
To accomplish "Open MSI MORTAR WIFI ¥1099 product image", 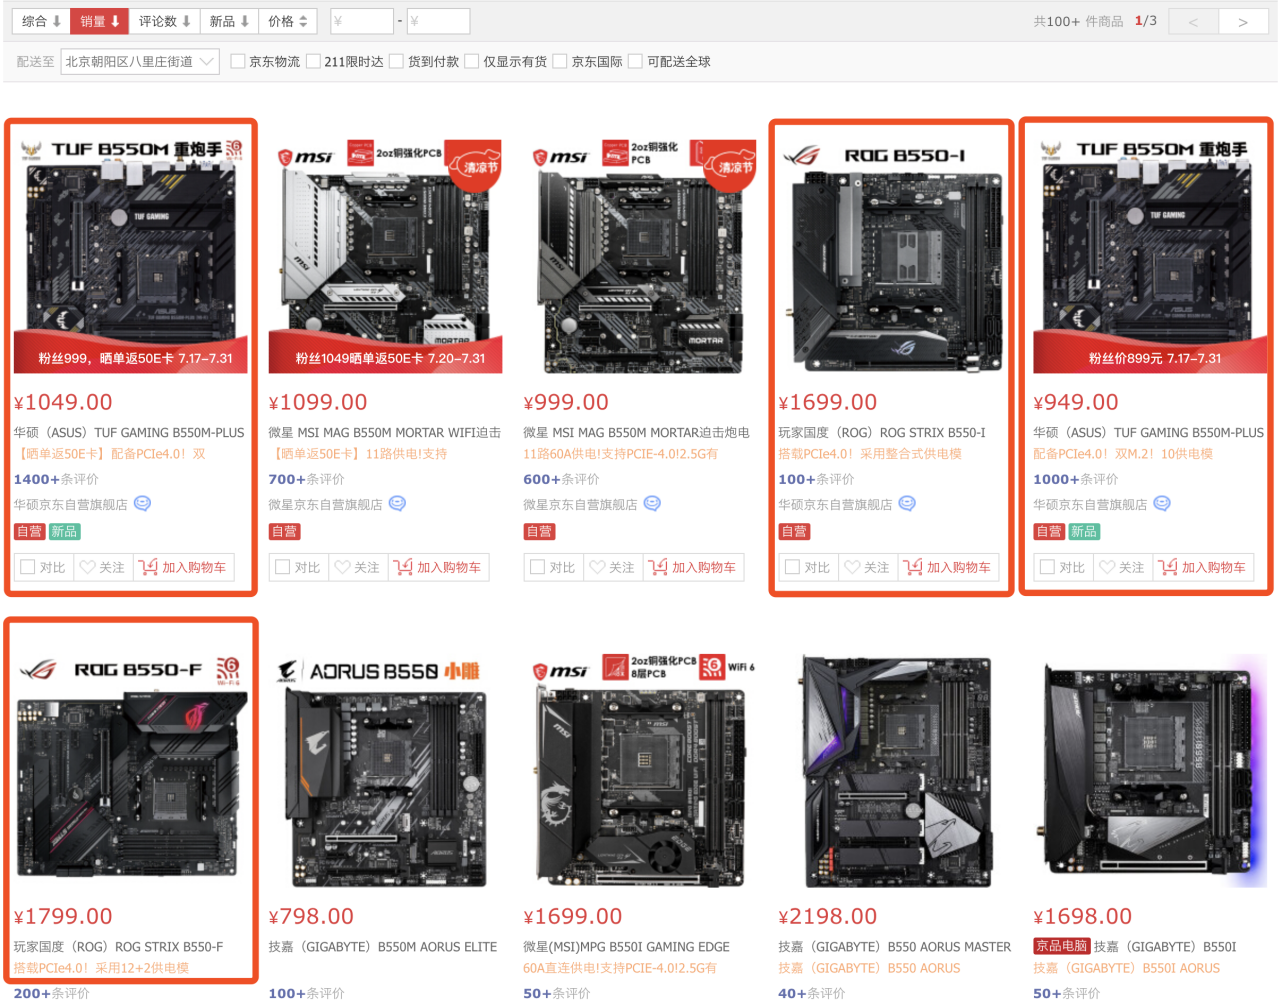I will [385, 256].
